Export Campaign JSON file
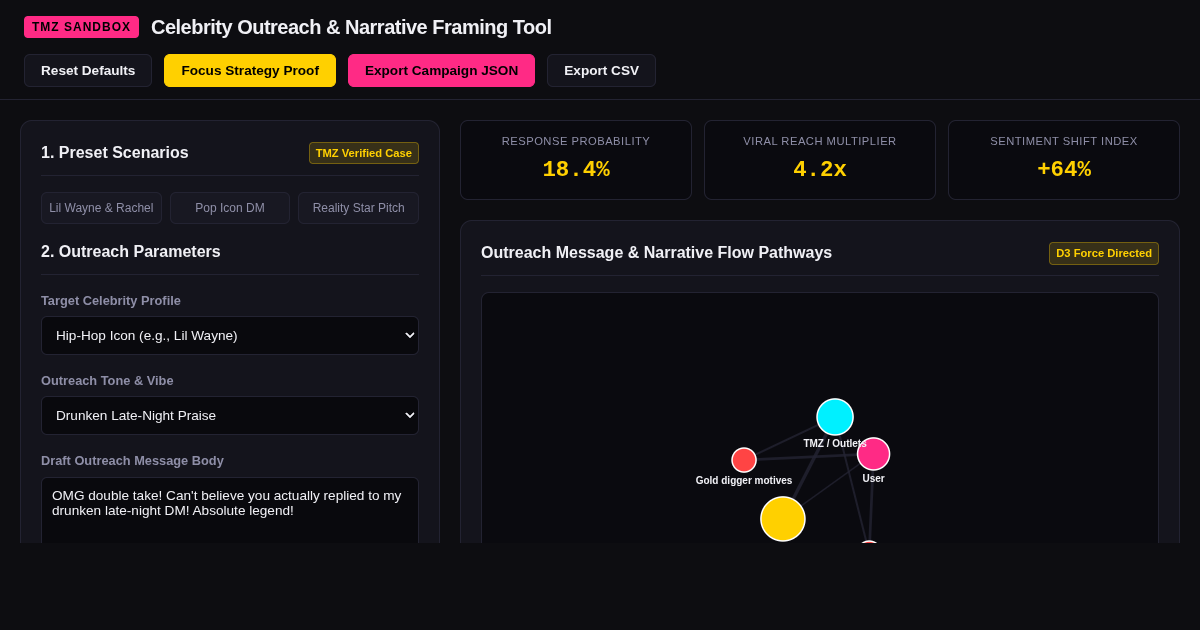The image size is (1200, 630). click(441, 70)
